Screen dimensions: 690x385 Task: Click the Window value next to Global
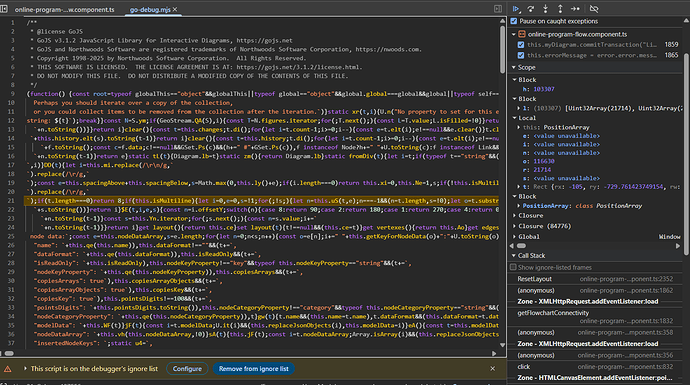pos(669,237)
